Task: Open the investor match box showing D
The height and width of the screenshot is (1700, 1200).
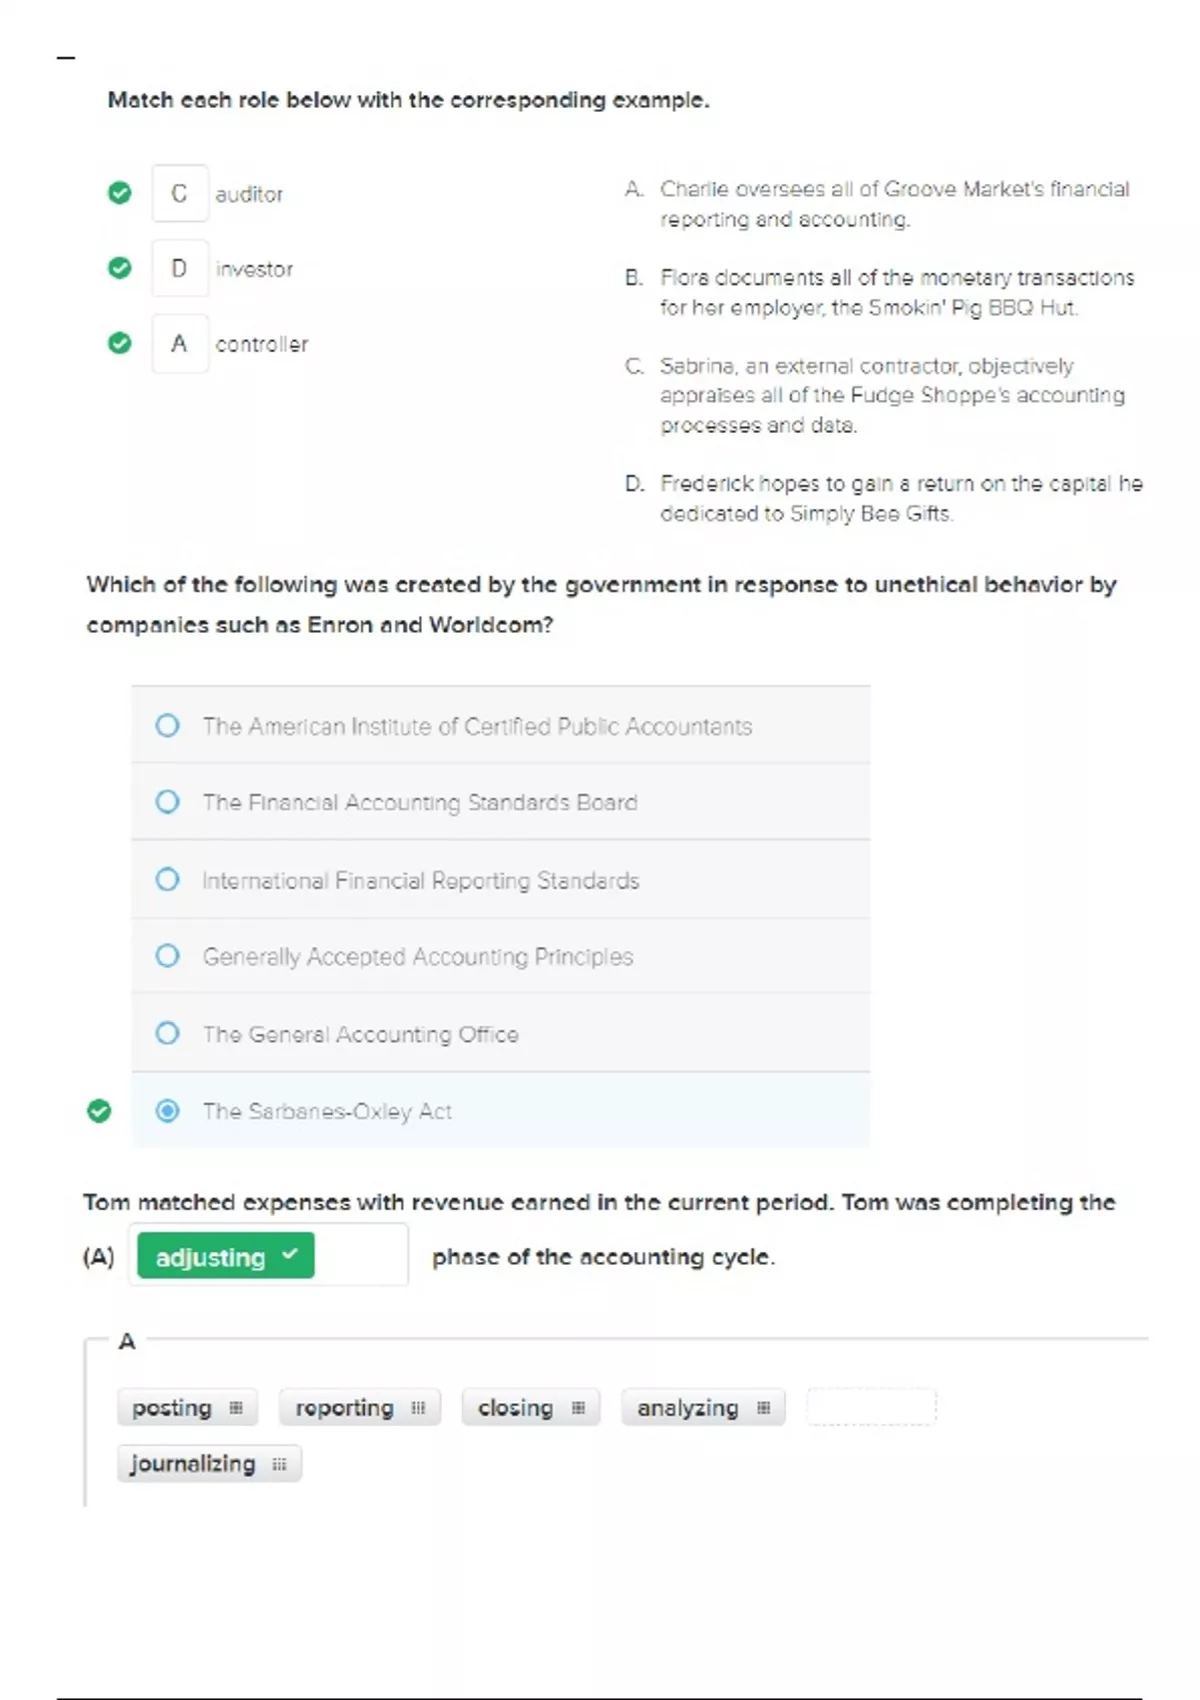Action: pyautogui.click(x=180, y=268)
